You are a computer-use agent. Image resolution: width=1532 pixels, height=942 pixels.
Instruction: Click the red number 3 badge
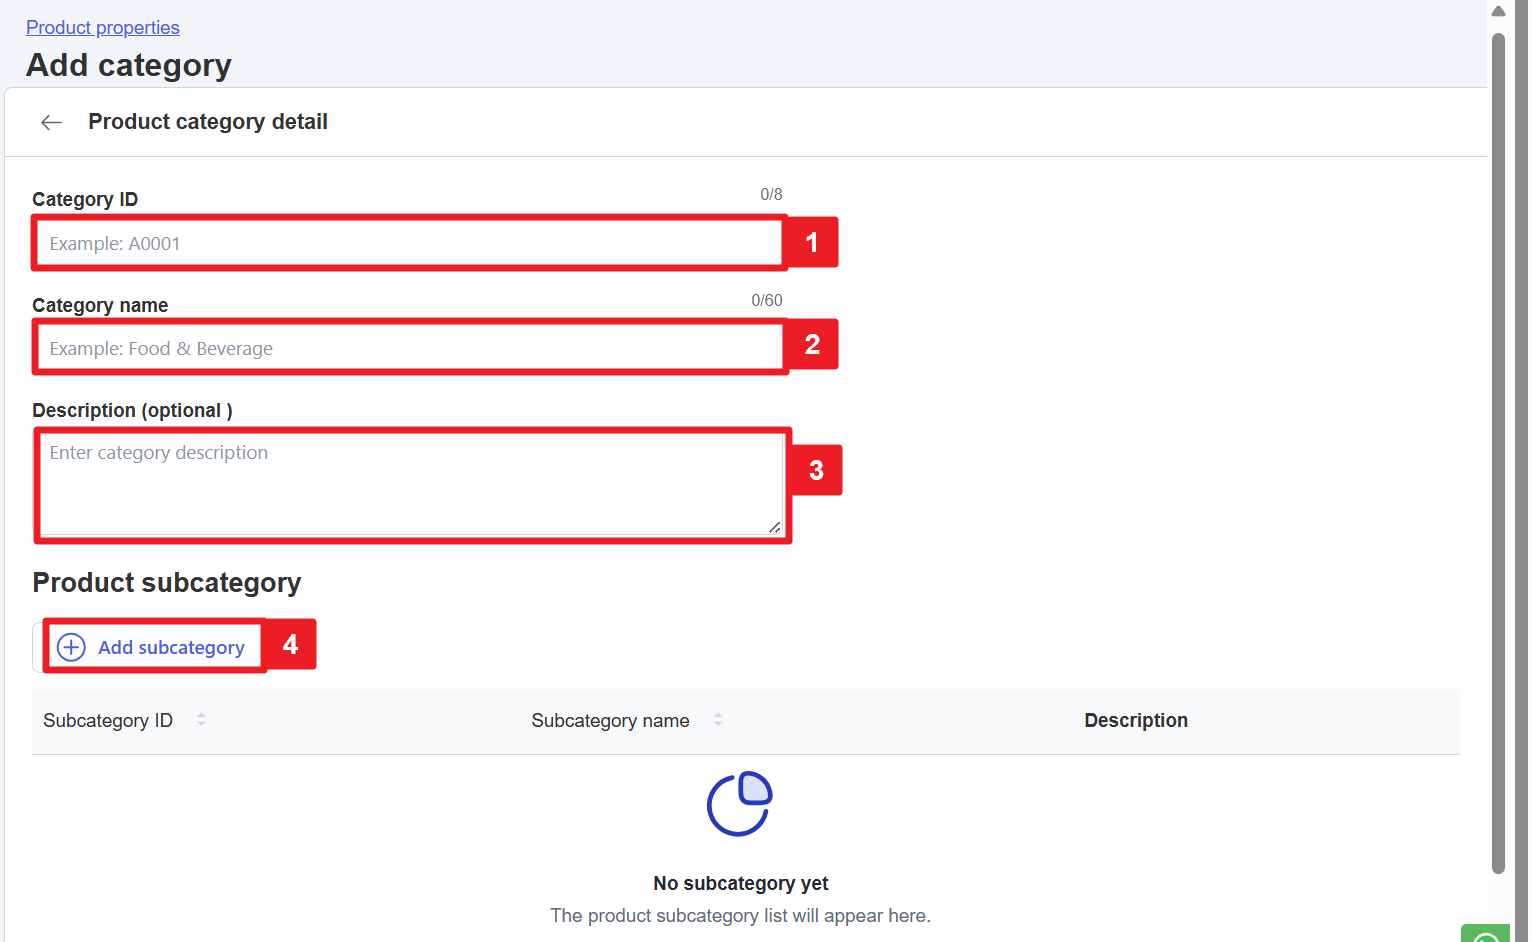816,470
